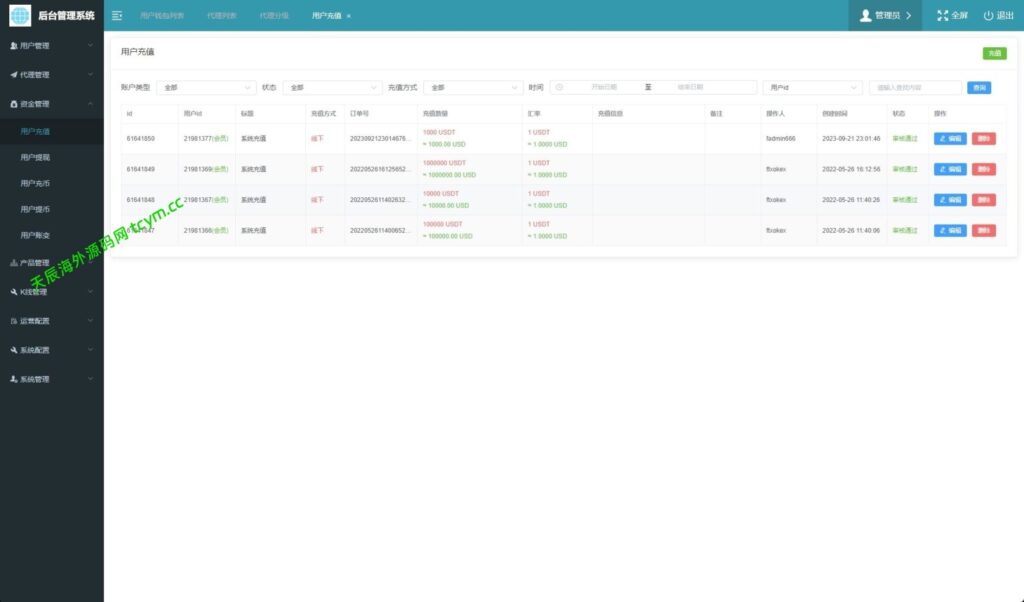The height and width of the screenshot is (602, 1024).
Task: Click the search content input field
Action: 915,88
